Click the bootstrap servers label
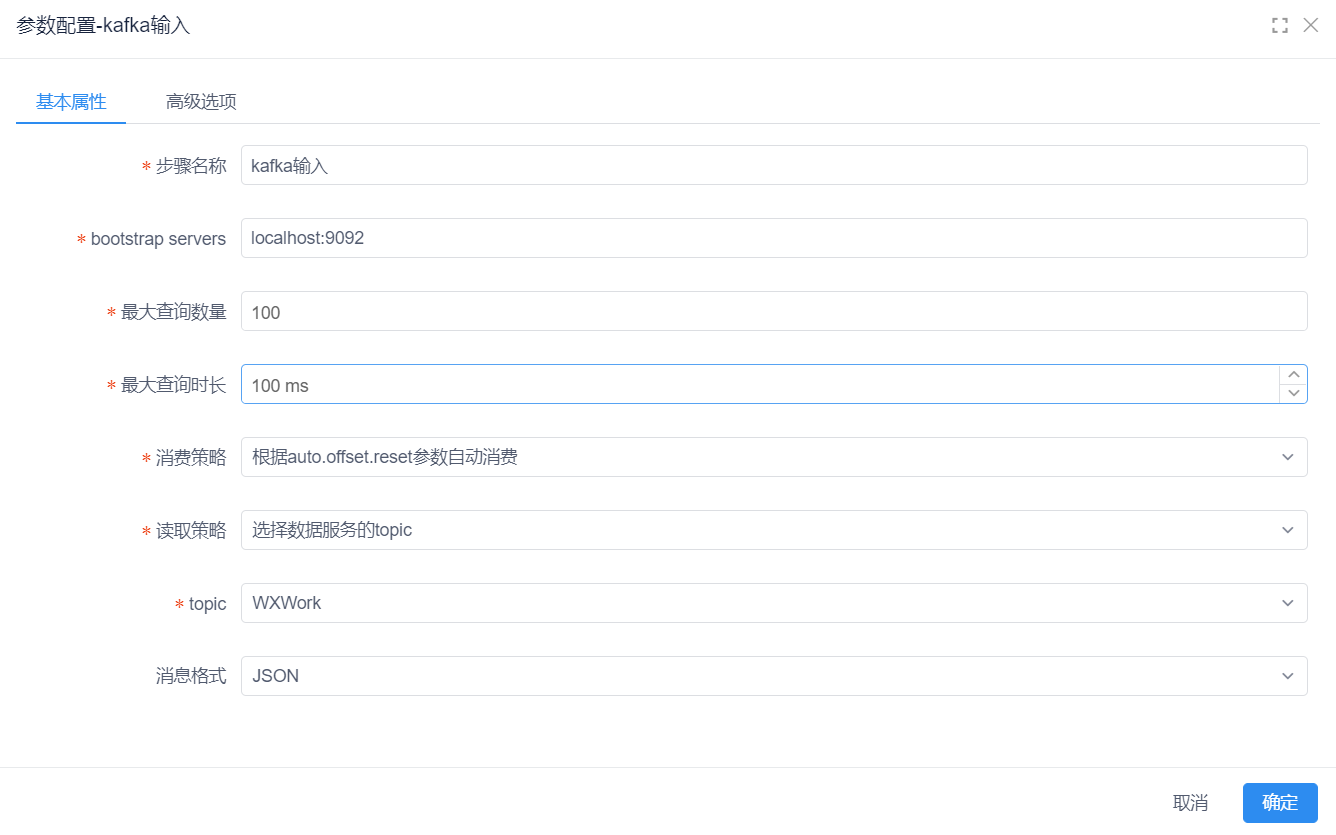 pyautogui.click(x=158, y=240)
